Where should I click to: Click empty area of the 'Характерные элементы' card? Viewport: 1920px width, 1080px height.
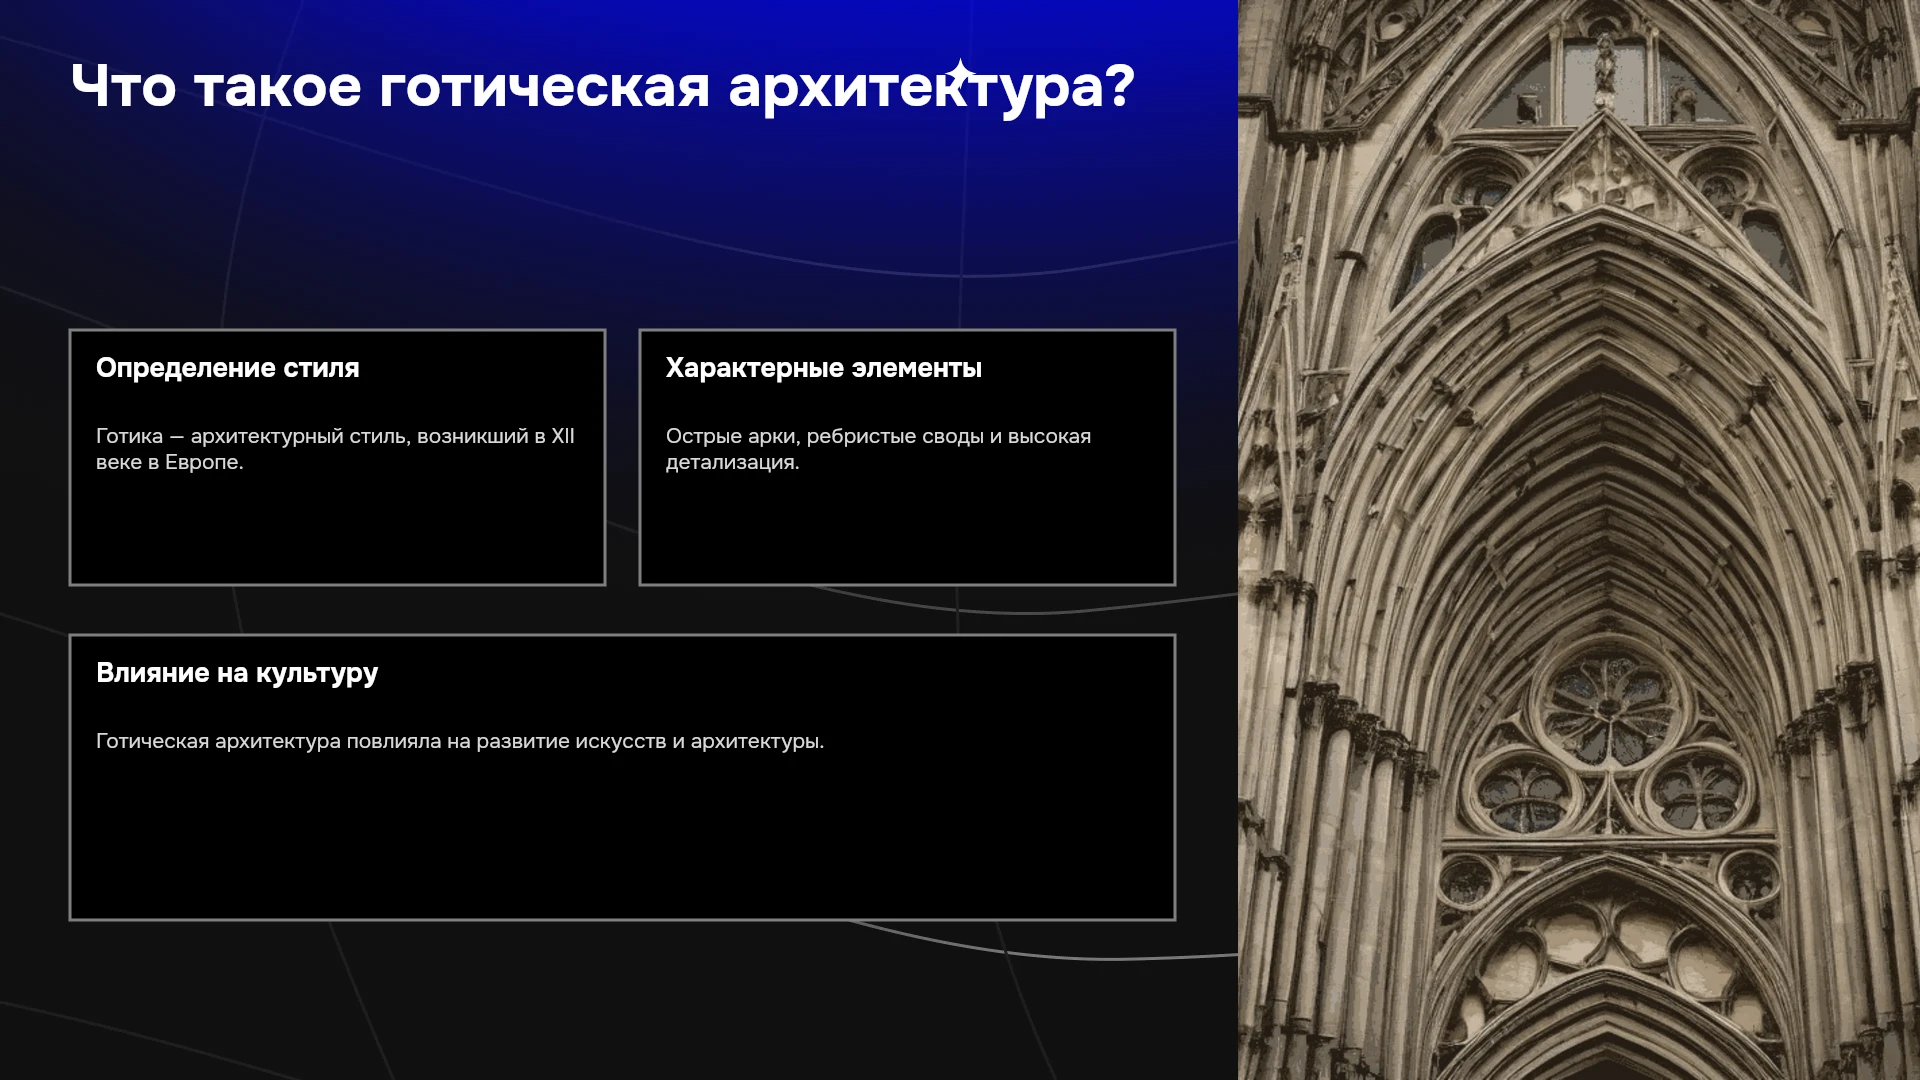tap(907, 530)
